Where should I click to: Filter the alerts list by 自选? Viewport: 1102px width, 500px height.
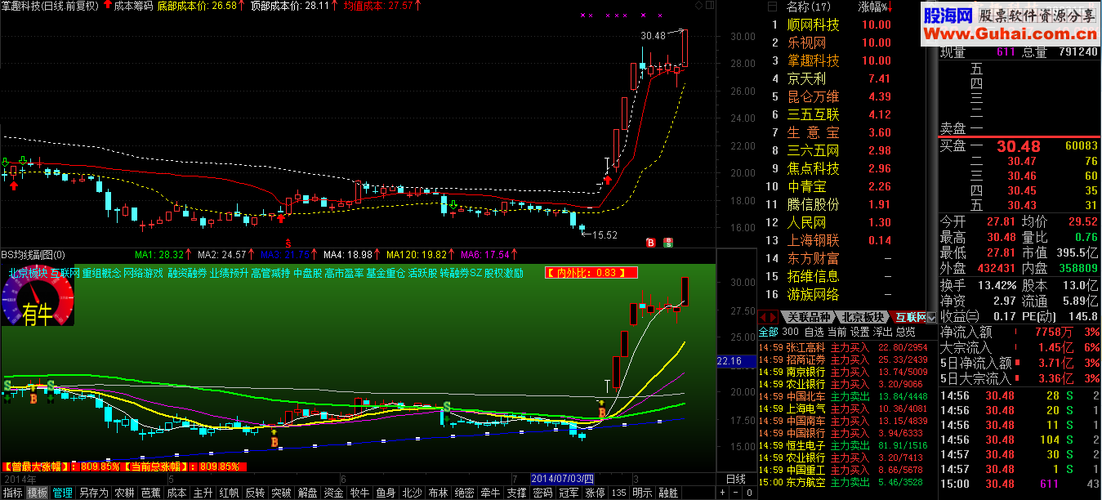[813, 332]
